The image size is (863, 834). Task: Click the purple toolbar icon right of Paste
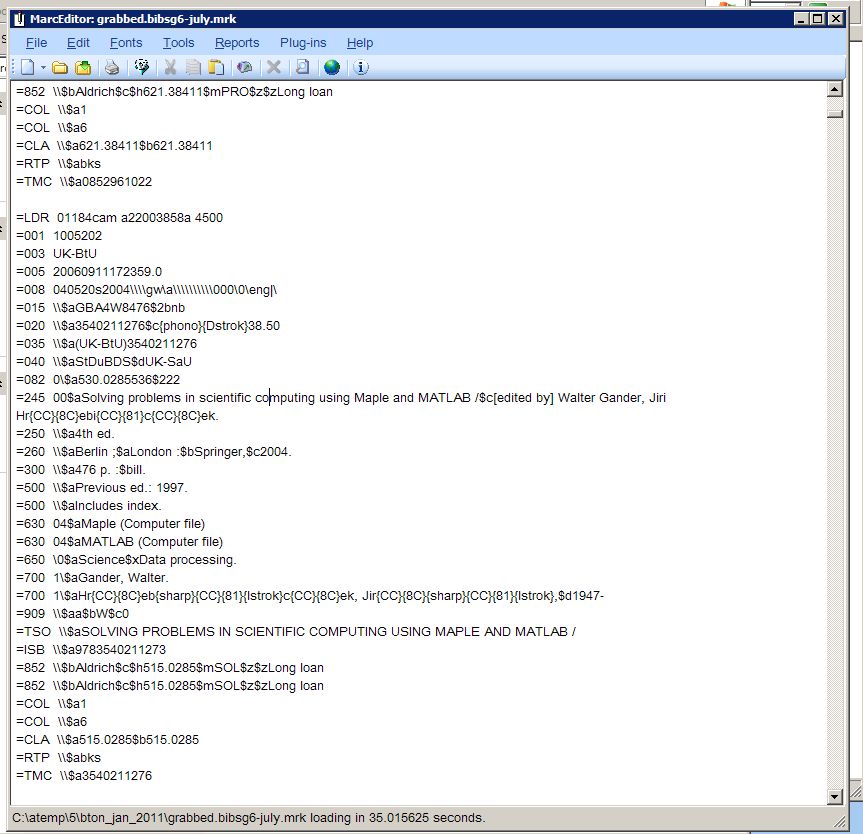pos(244,68)
